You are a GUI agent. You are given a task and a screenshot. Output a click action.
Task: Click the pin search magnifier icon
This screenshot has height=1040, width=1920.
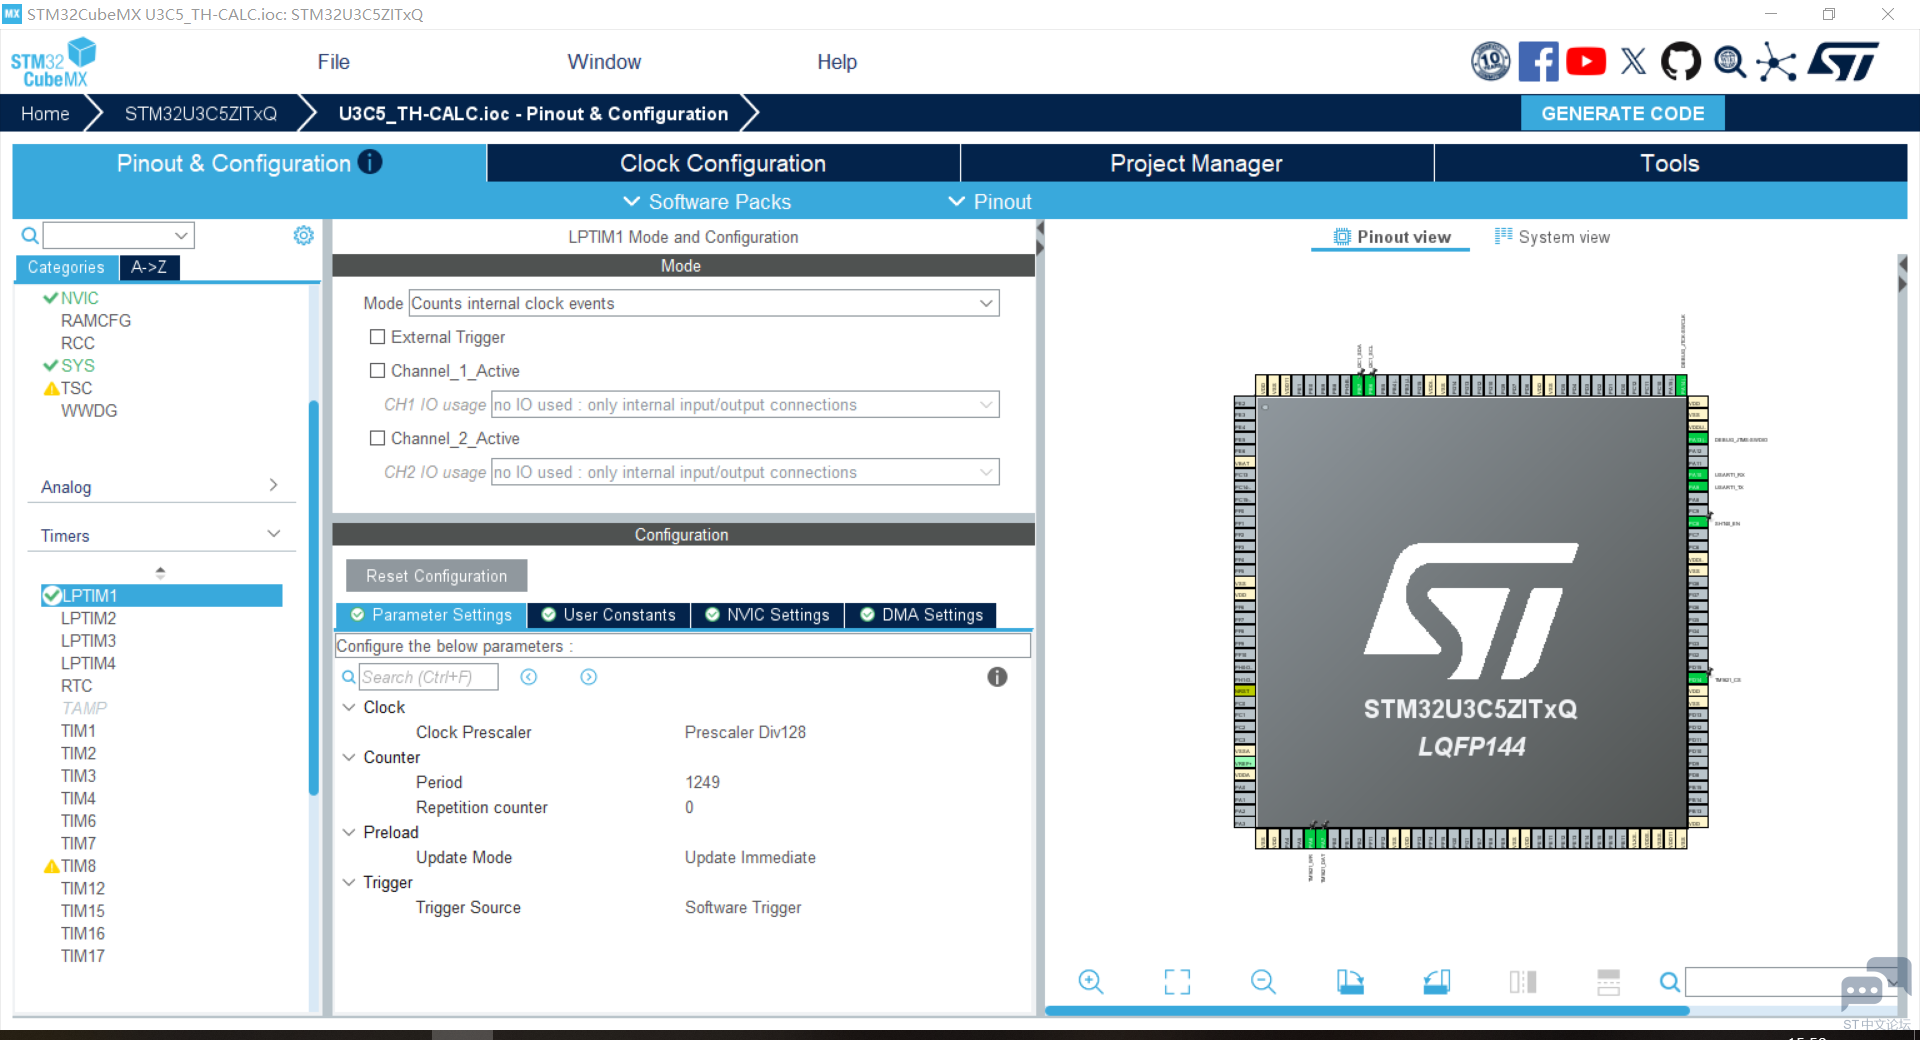(x=1670, y=982)
